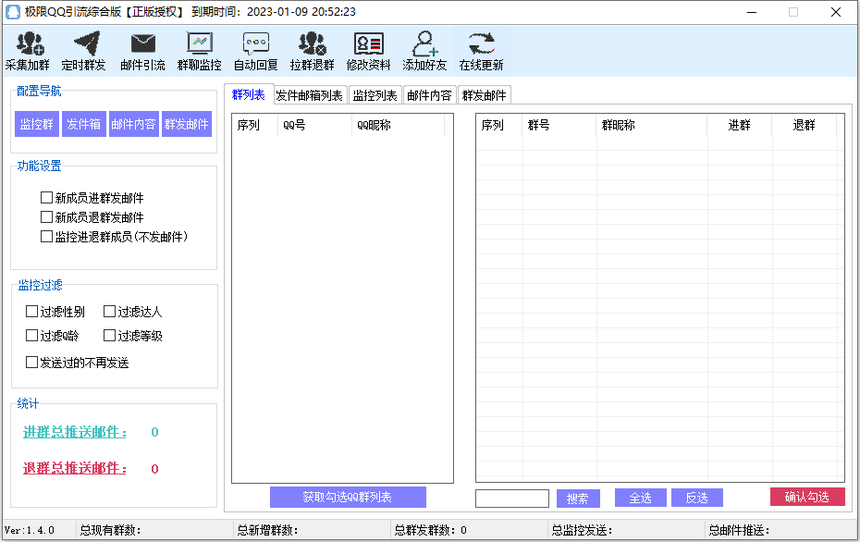Screen dimensions: 860x542
Task: Enable 新成员进群发邮件 checkbox
Action: (47, 197)
